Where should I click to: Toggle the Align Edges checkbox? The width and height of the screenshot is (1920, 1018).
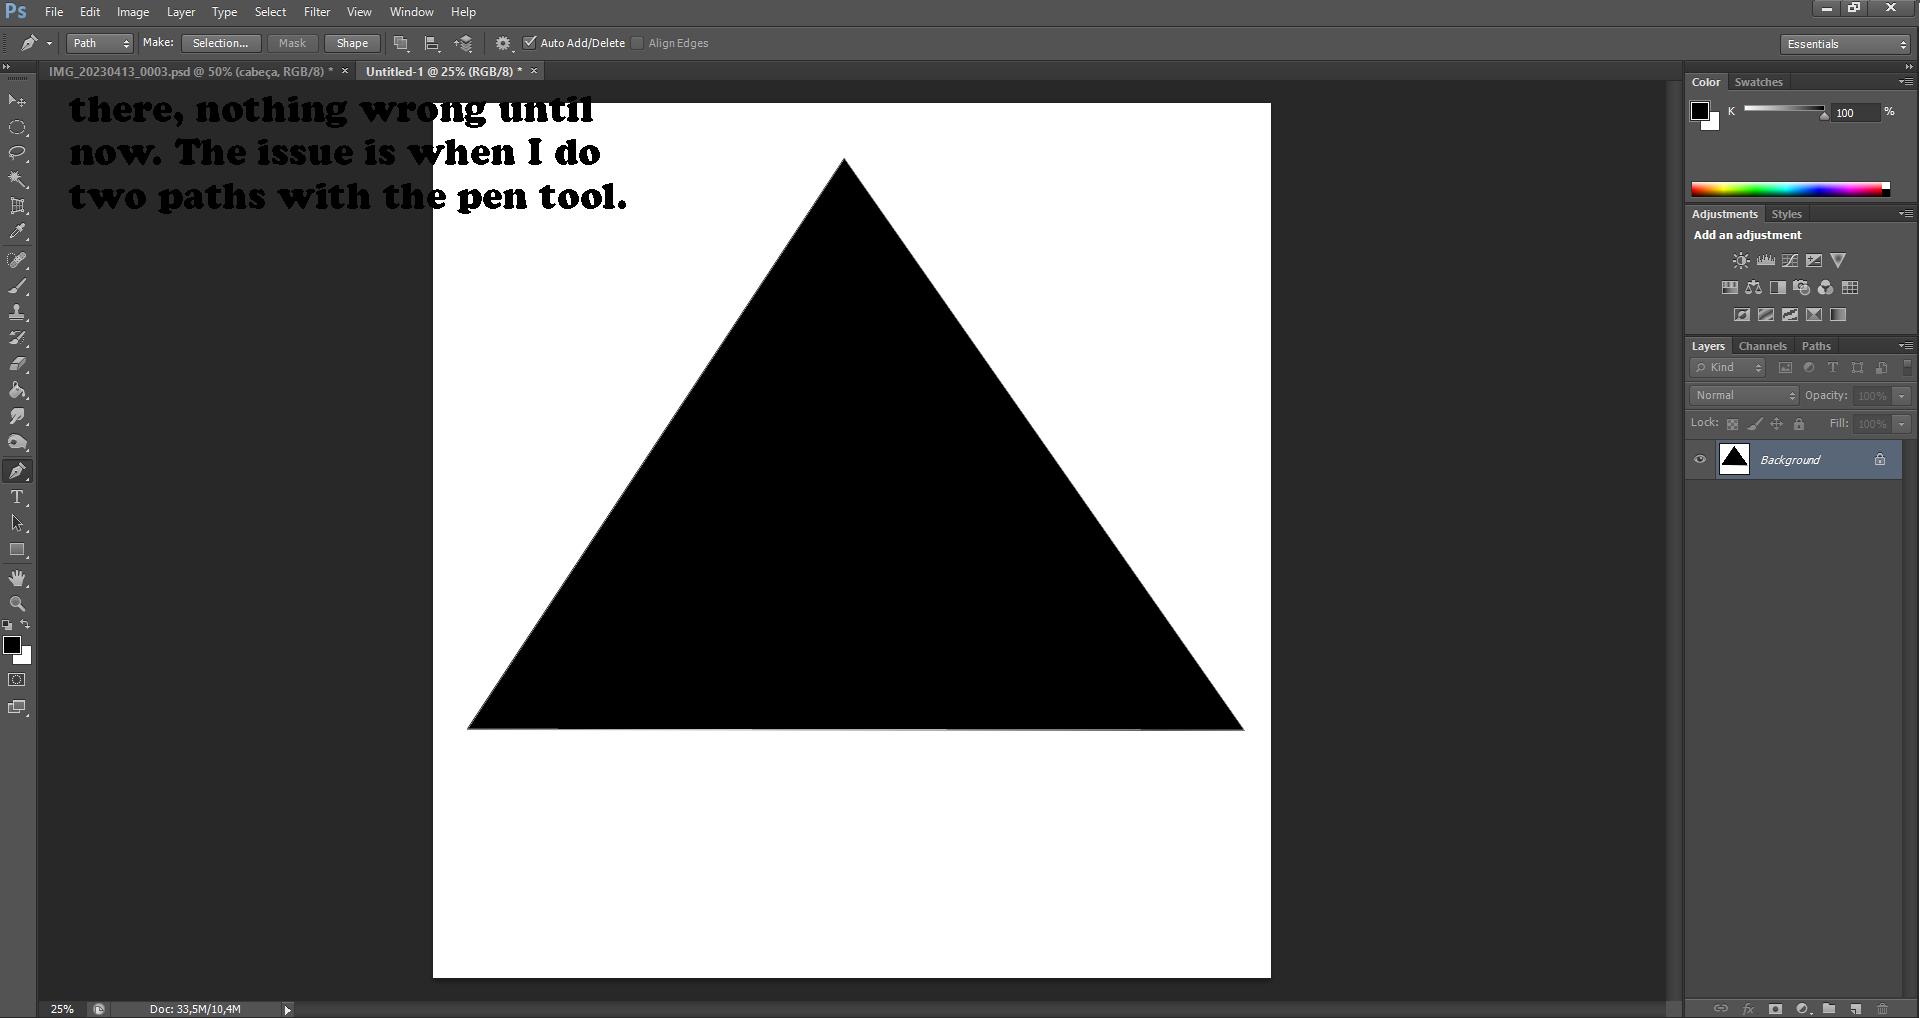[x=637, y=43]
